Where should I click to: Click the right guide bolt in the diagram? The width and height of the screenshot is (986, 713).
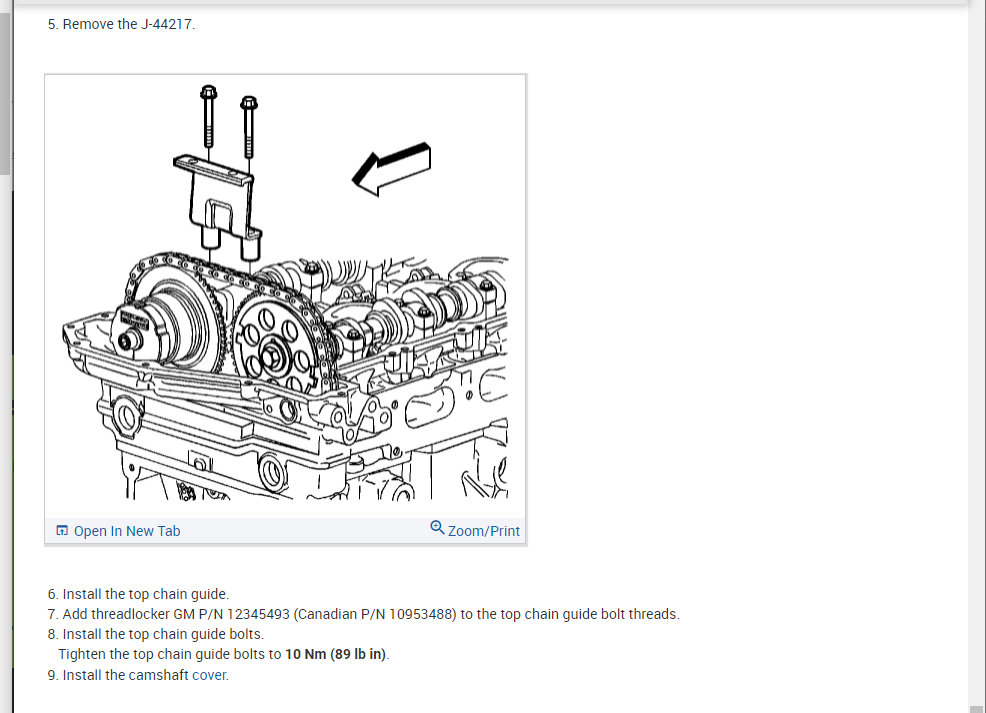[x=249, y=126]
